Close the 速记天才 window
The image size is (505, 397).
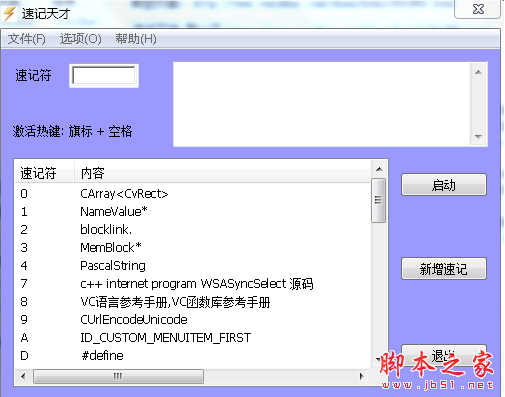click(478, 9)
